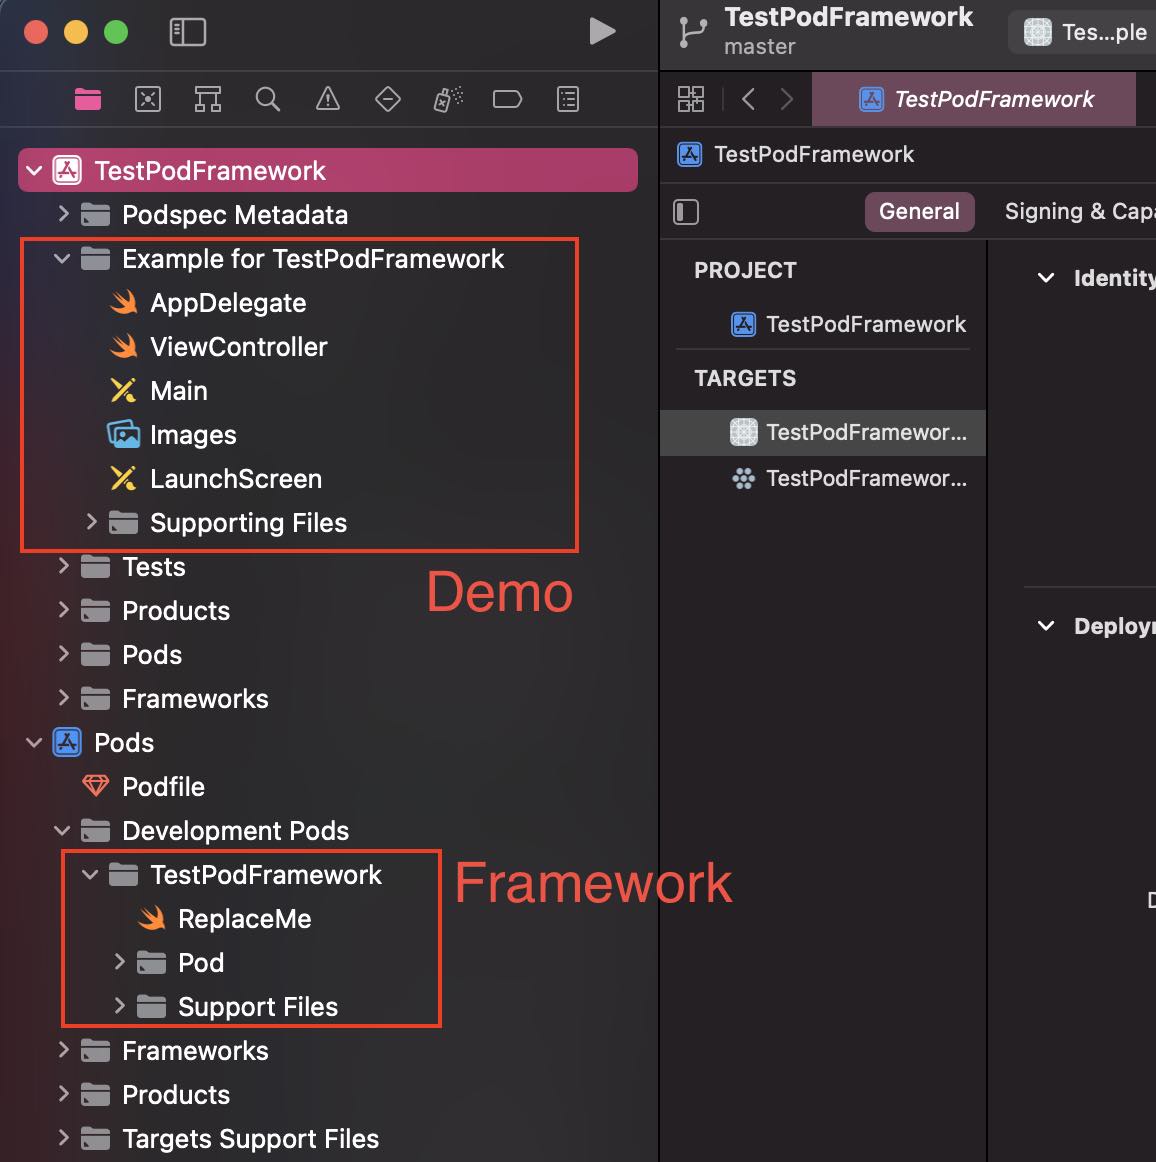Expand the Supporting Files folder
1156x1162 pixels.
[92, 522]
